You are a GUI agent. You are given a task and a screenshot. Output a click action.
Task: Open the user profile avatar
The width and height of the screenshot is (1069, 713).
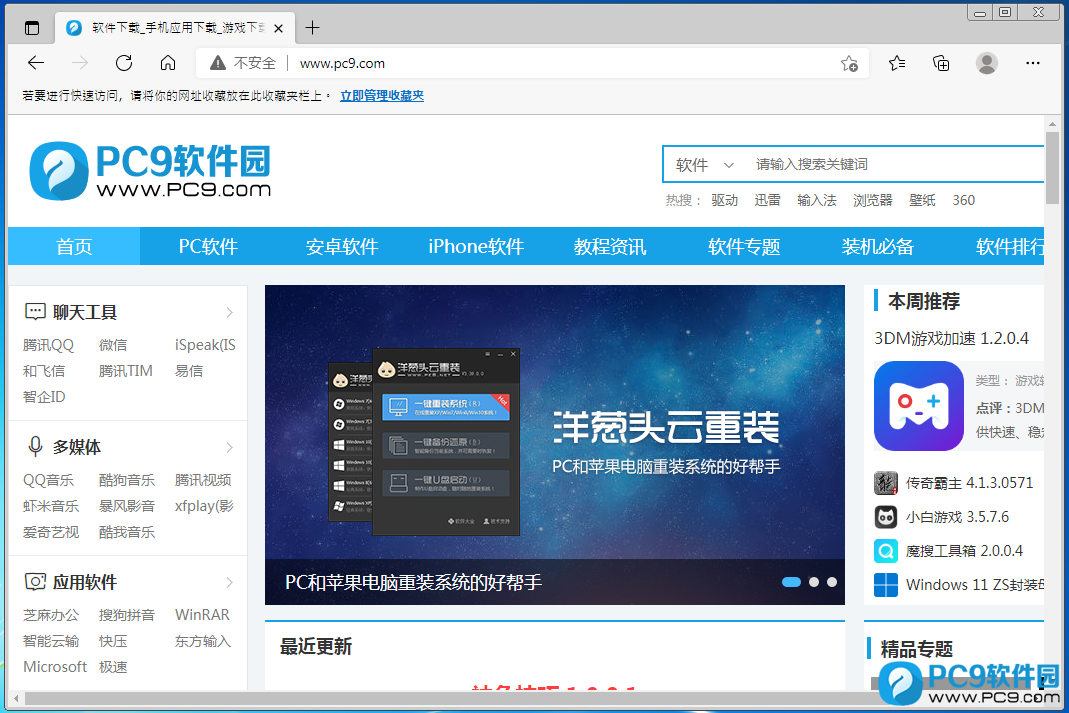click(987, 63)
